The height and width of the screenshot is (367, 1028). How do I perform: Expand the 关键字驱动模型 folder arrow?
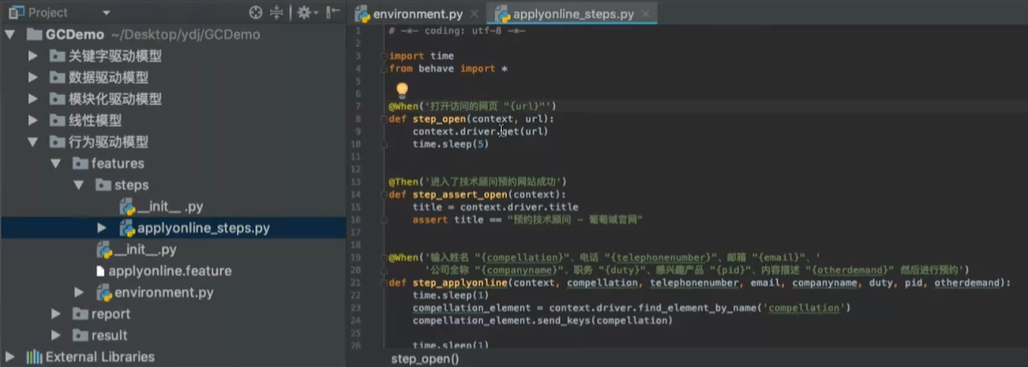(x=33, y=56)
